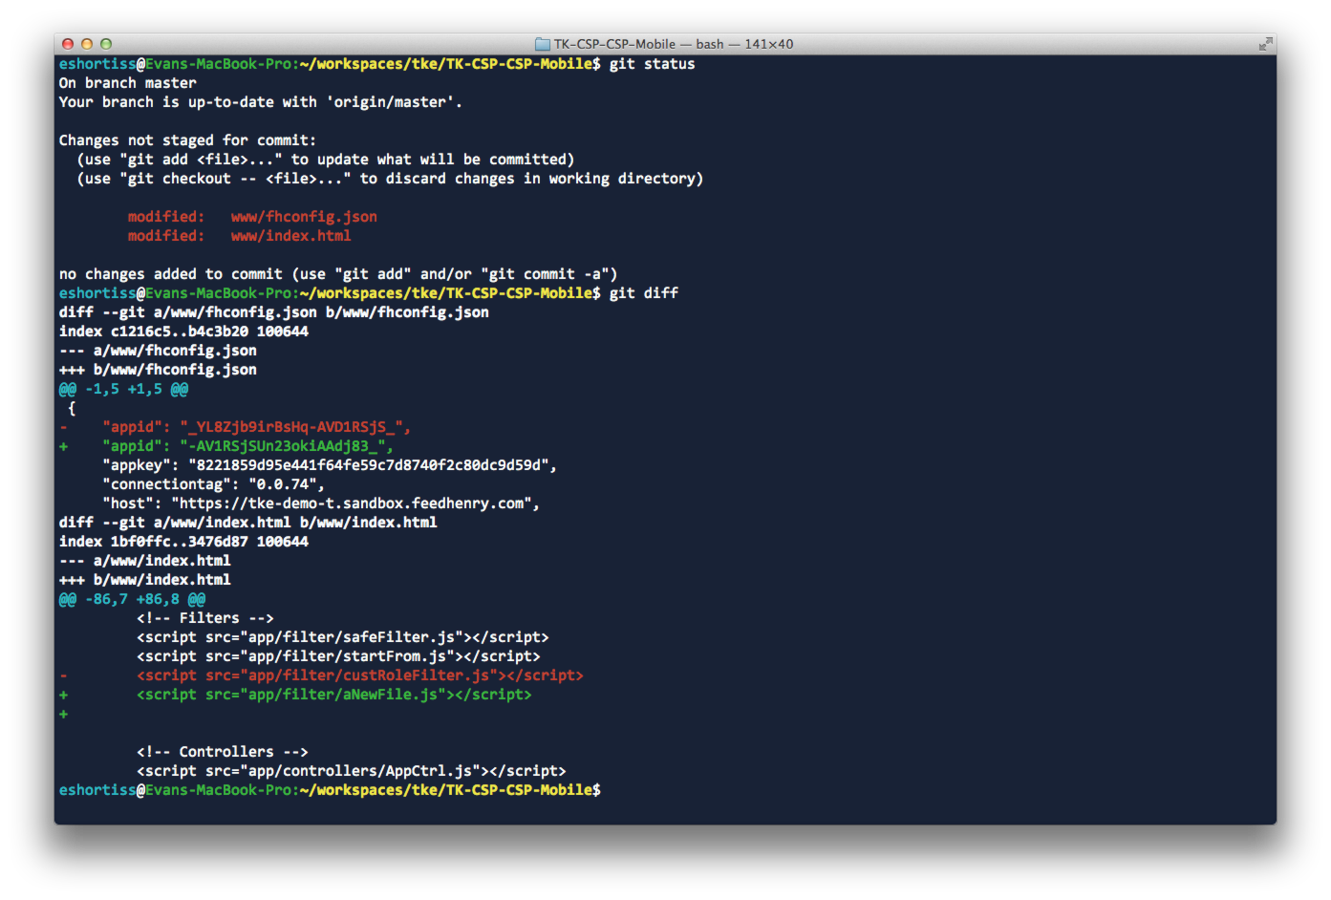The width and height of the screenshot is (1331, 900).
Task: Click the removed 'custRoleFilter.js' script line
Action: 321,675
